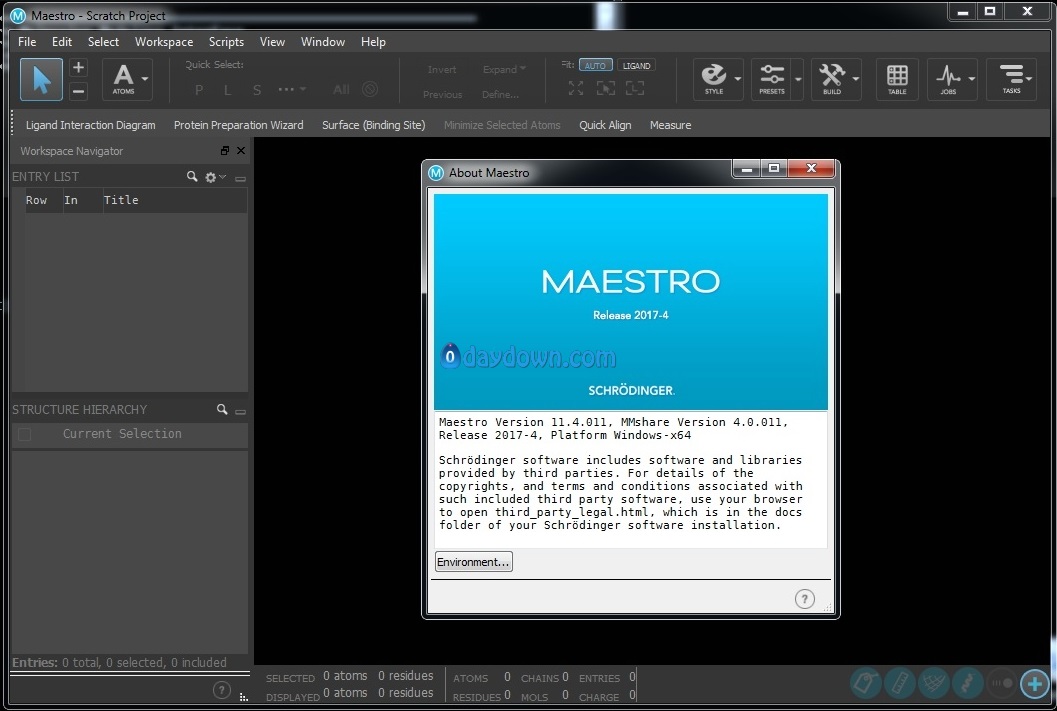Open the more quick-select options dropdown
The image size is (1057, 711).
click(292, 89)
